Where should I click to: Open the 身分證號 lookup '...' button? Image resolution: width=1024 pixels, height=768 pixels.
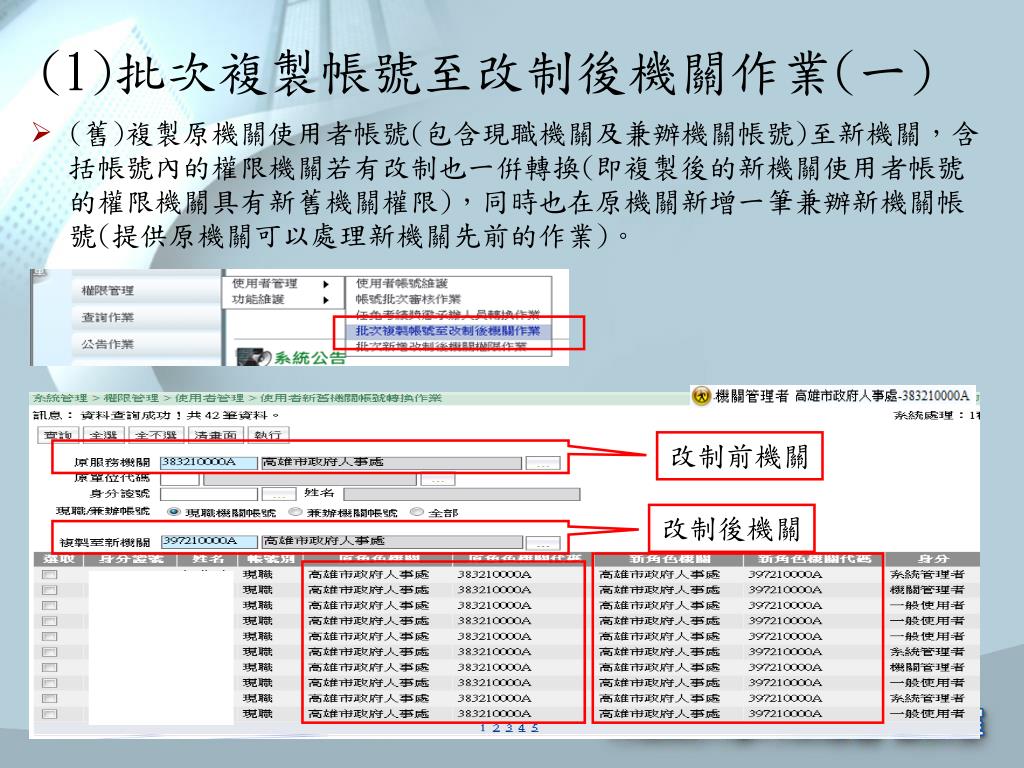(278, 495)
